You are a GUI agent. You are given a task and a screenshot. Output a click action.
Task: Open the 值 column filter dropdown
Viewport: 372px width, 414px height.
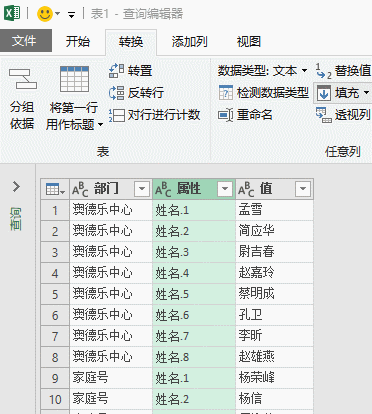pyautogui.click(x=303, y=189)
